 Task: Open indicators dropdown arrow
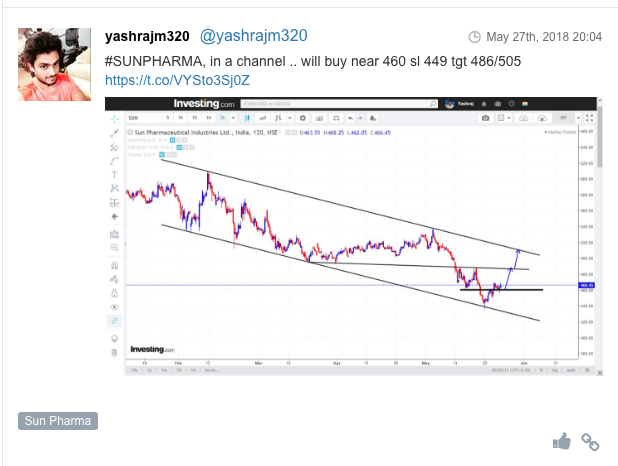[x=290, y=118]
